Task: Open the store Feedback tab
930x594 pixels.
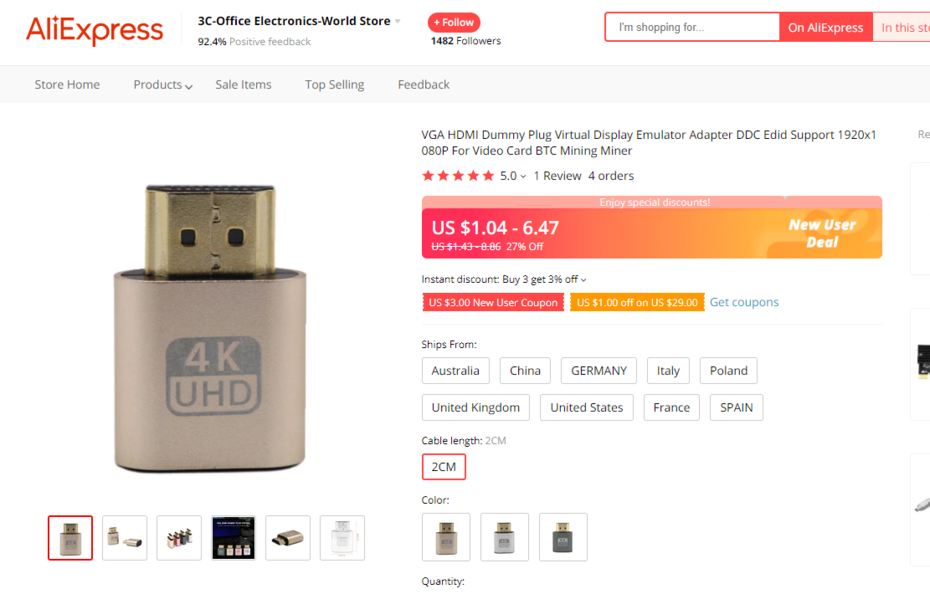Action: (x=423, y=85)
